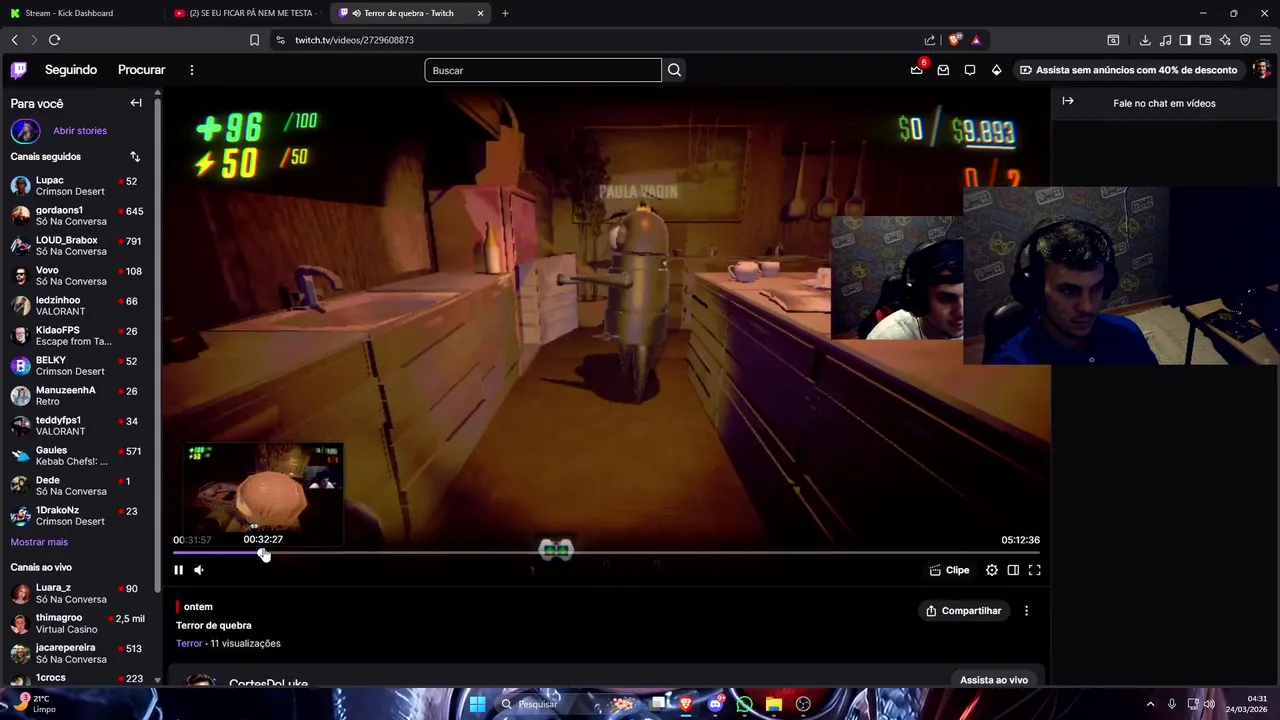Open Brave Rewards triangle icon
This screenshot has width=1280, height=720.
click(x=976, y=40)
